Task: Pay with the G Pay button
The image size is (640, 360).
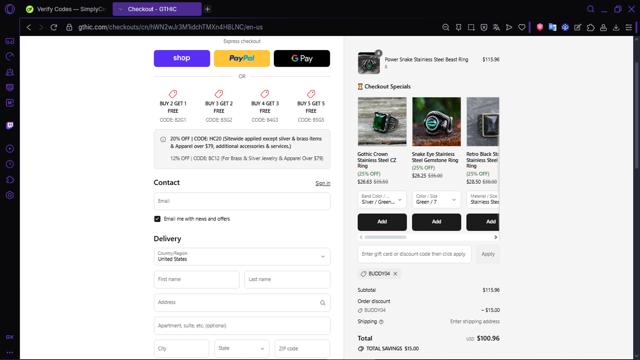Action: (302, 58)
